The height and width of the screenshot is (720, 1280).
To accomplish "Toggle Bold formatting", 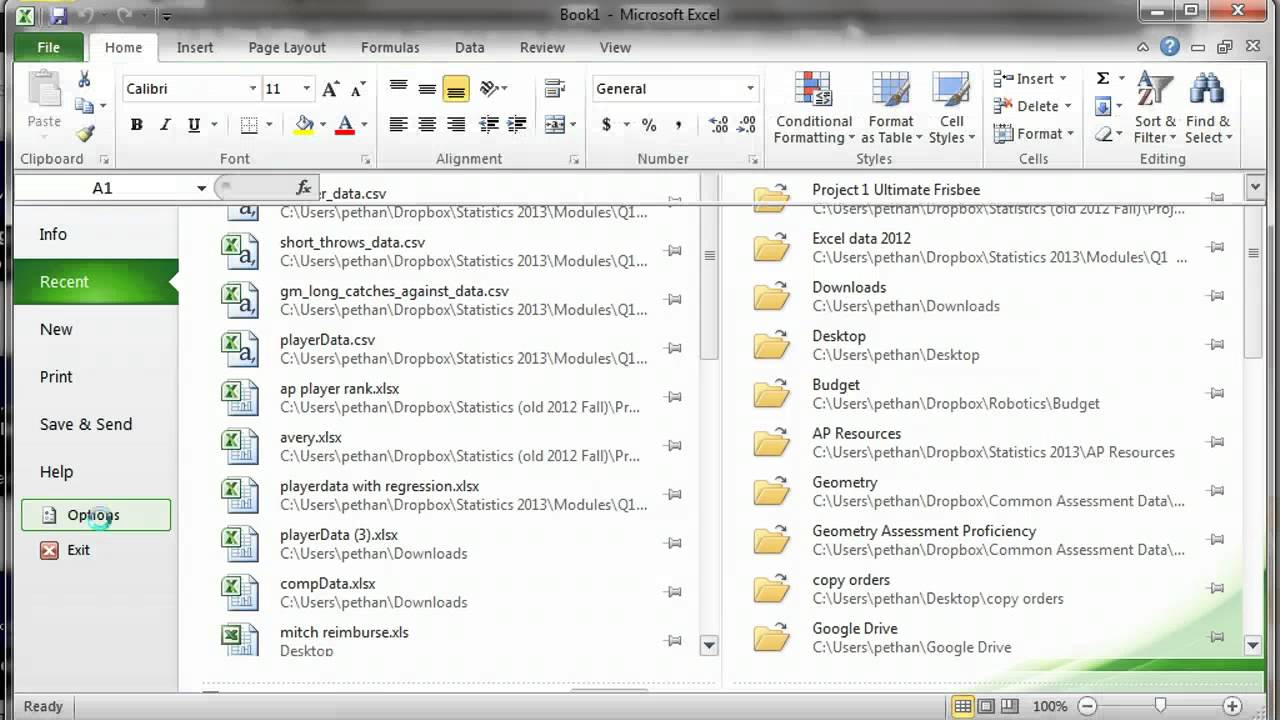I will pyautogui.click(x=136, y=125).
